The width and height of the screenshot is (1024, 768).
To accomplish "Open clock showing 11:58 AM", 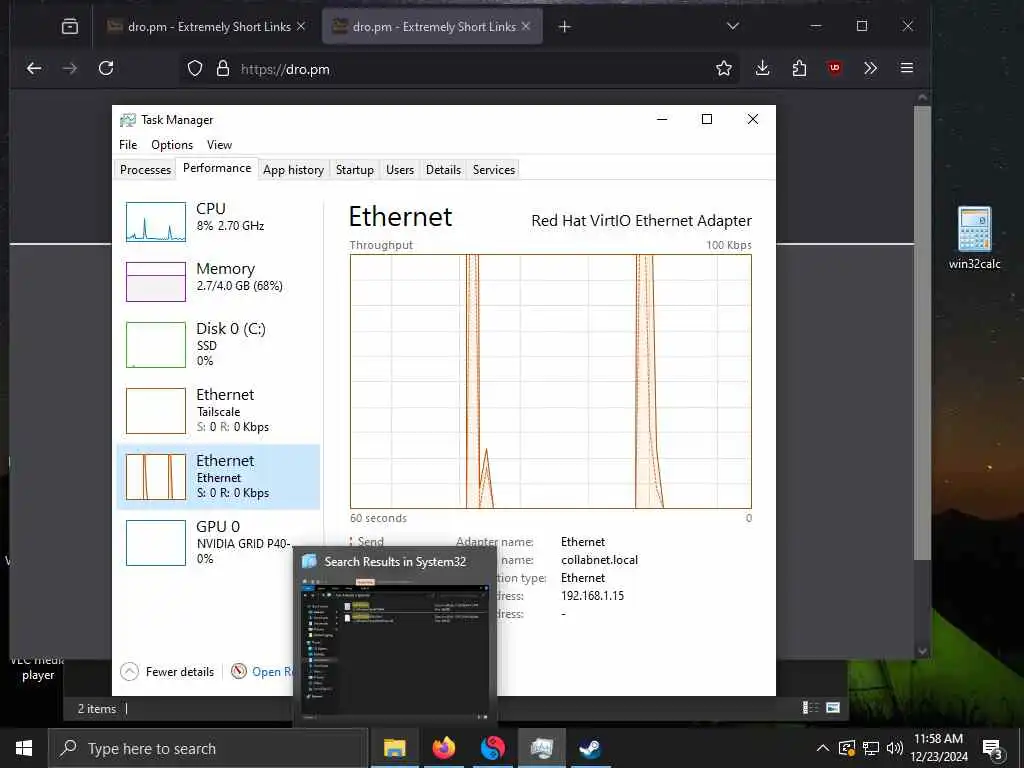I will point(938,748).
